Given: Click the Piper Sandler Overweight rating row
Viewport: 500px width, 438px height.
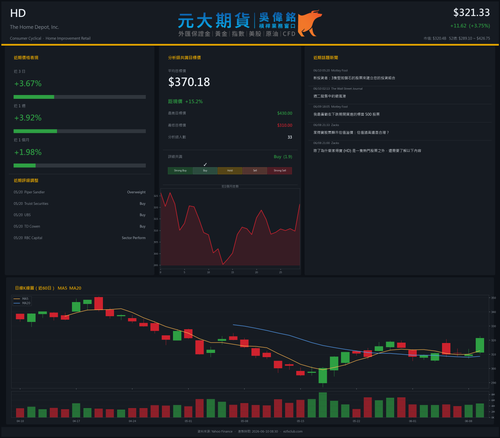Looking at the screenshot, I should [80, 192].
